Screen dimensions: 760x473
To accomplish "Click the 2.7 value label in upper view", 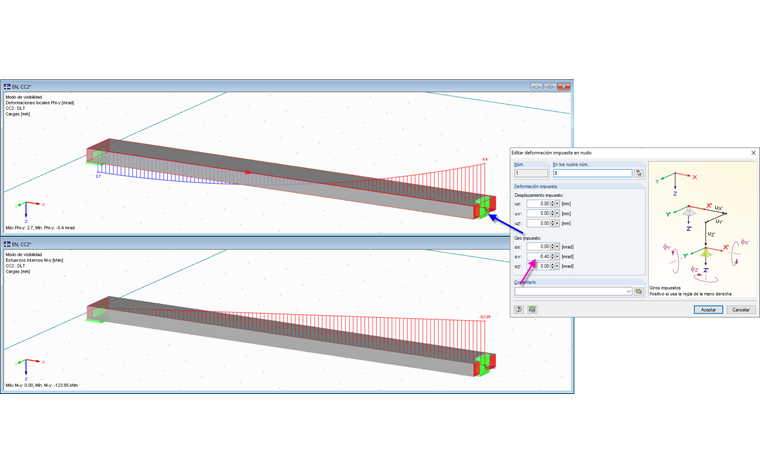I will pos(98,176).
